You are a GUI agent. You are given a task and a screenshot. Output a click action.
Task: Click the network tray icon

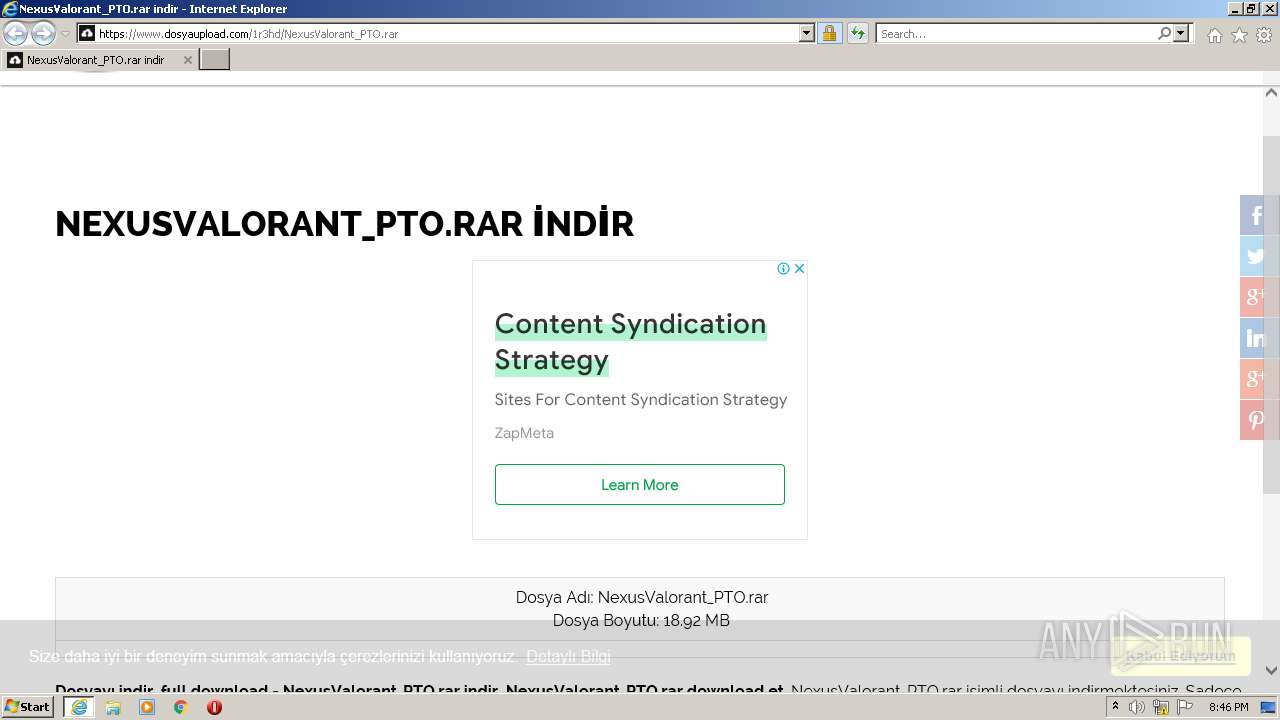tap(1161, 707)
